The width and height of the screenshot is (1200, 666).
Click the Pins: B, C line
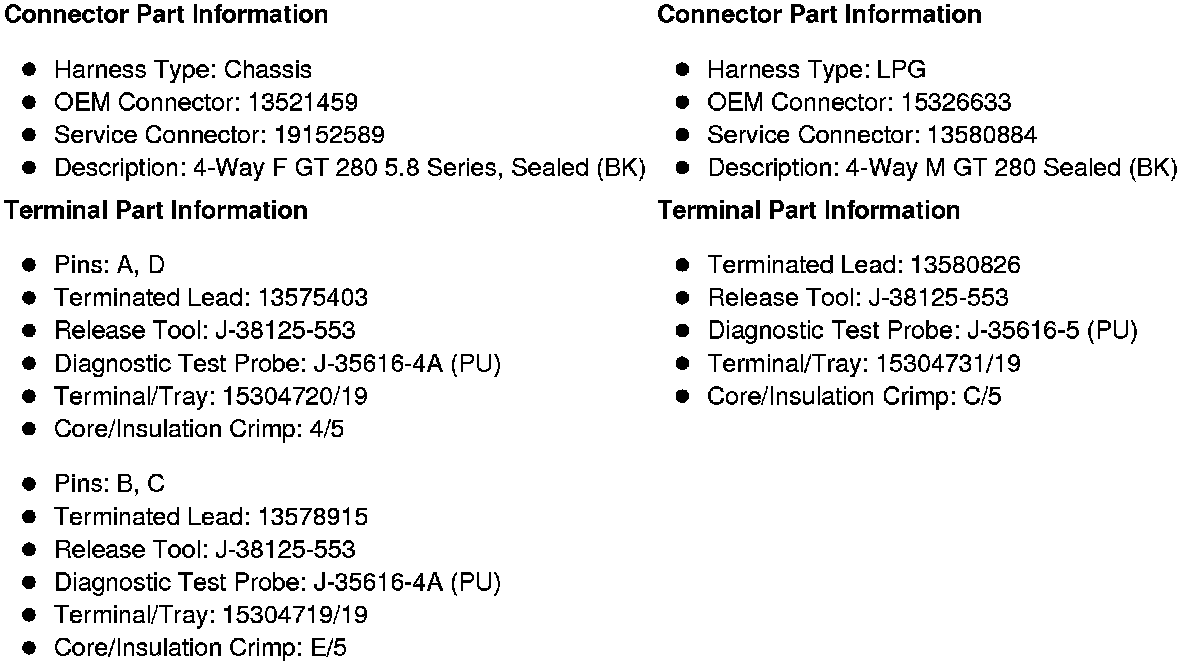[x=110, y=484]
